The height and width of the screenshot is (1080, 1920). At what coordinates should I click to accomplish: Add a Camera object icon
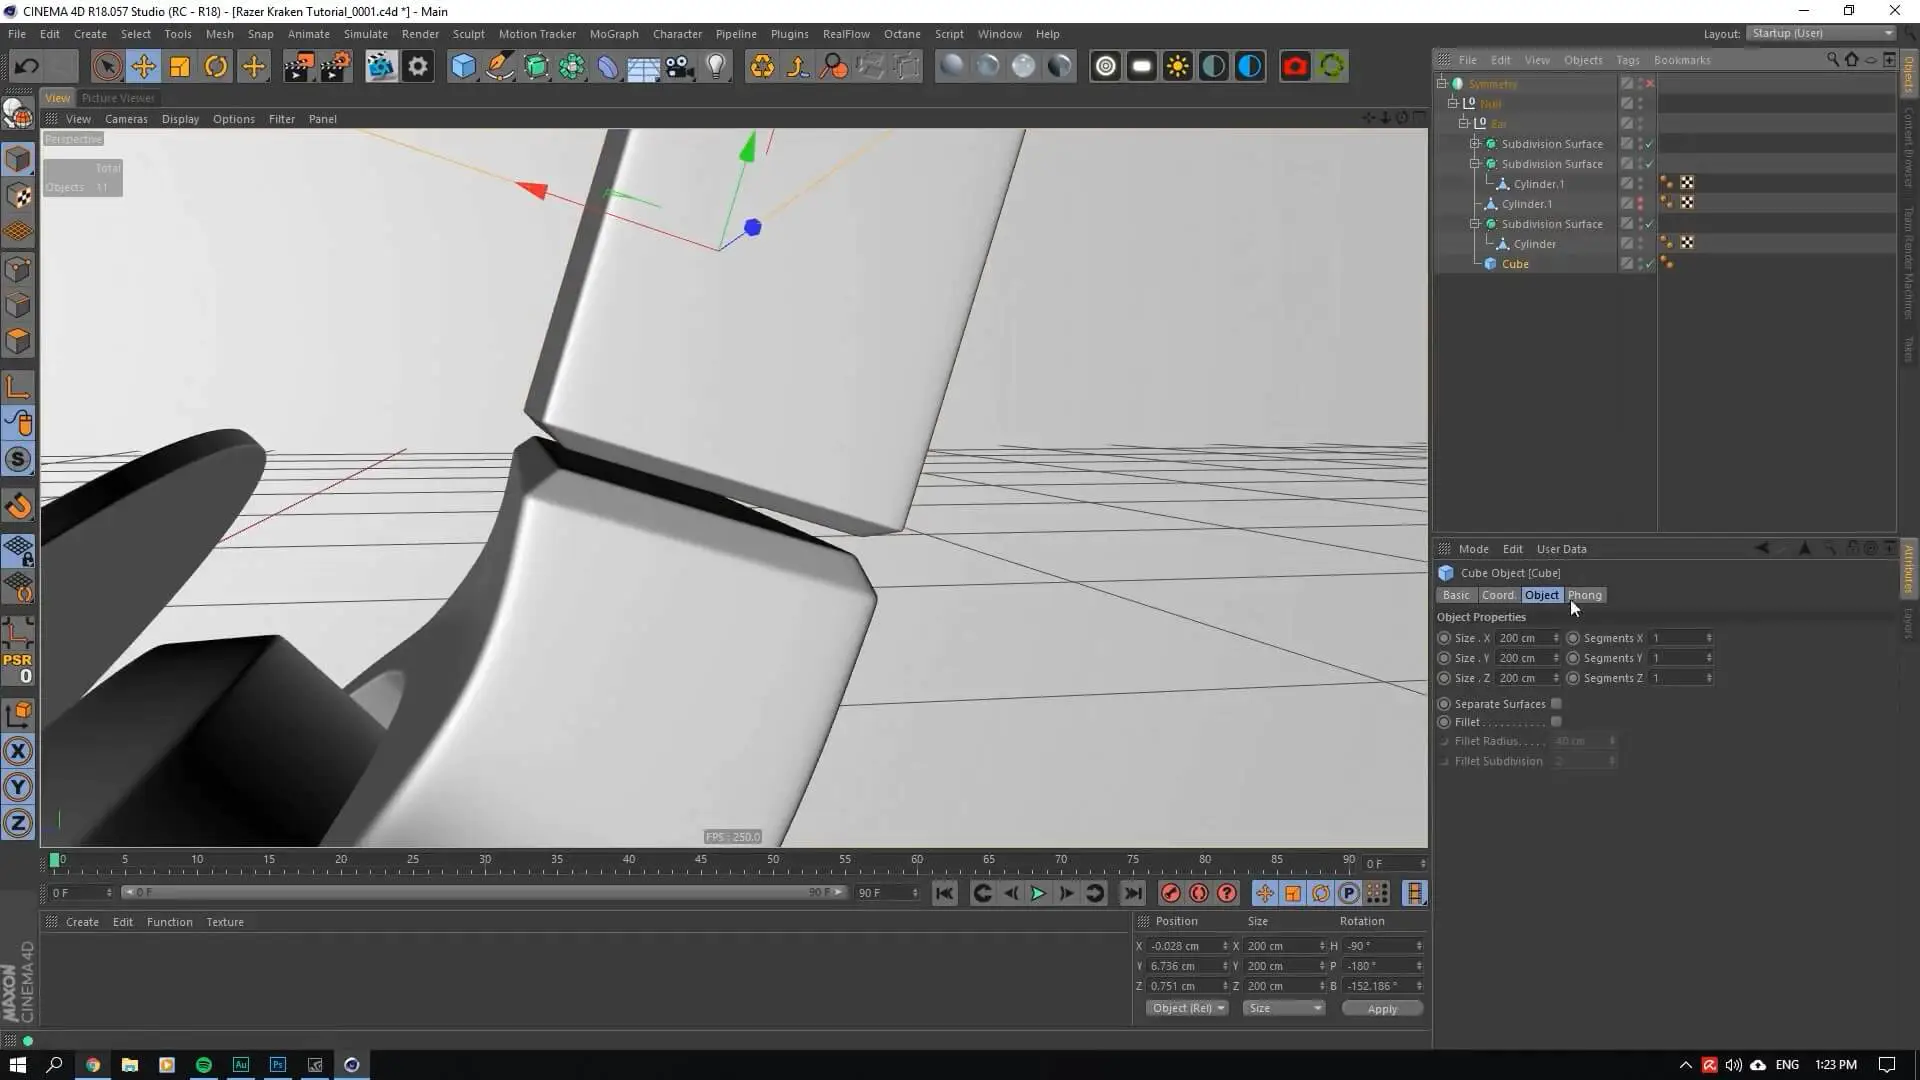pos(680,67)
